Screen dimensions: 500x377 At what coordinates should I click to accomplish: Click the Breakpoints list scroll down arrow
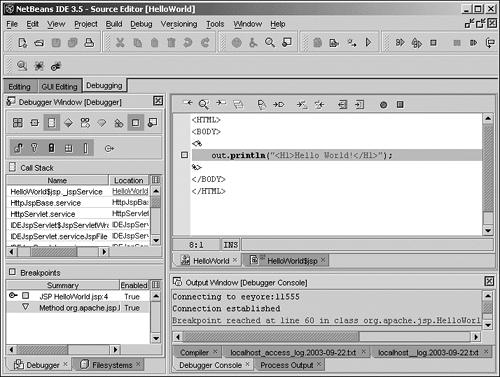coord(156,338)
